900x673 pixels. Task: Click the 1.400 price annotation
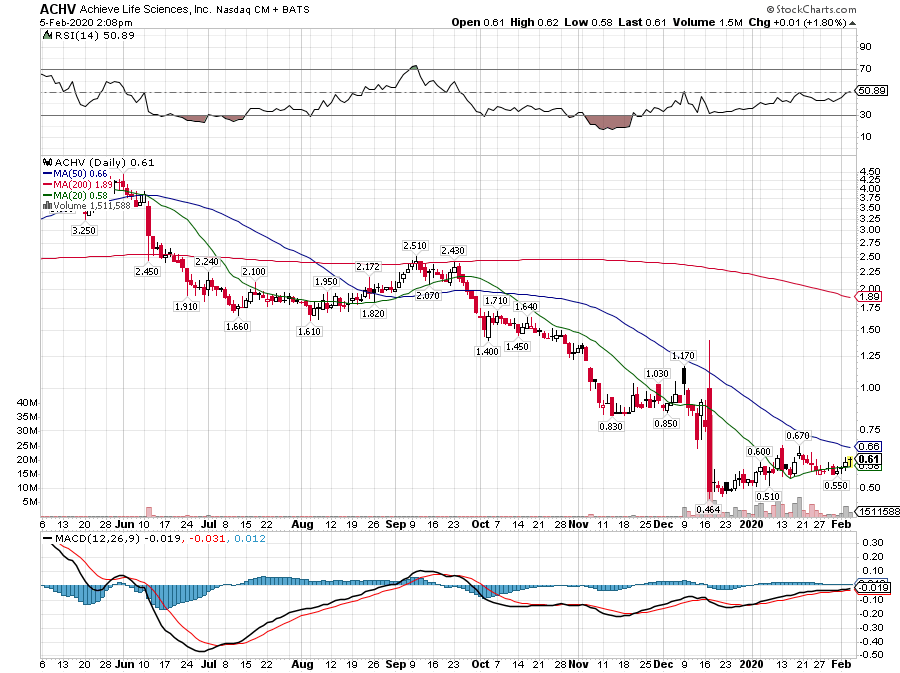tap(487, 351)
